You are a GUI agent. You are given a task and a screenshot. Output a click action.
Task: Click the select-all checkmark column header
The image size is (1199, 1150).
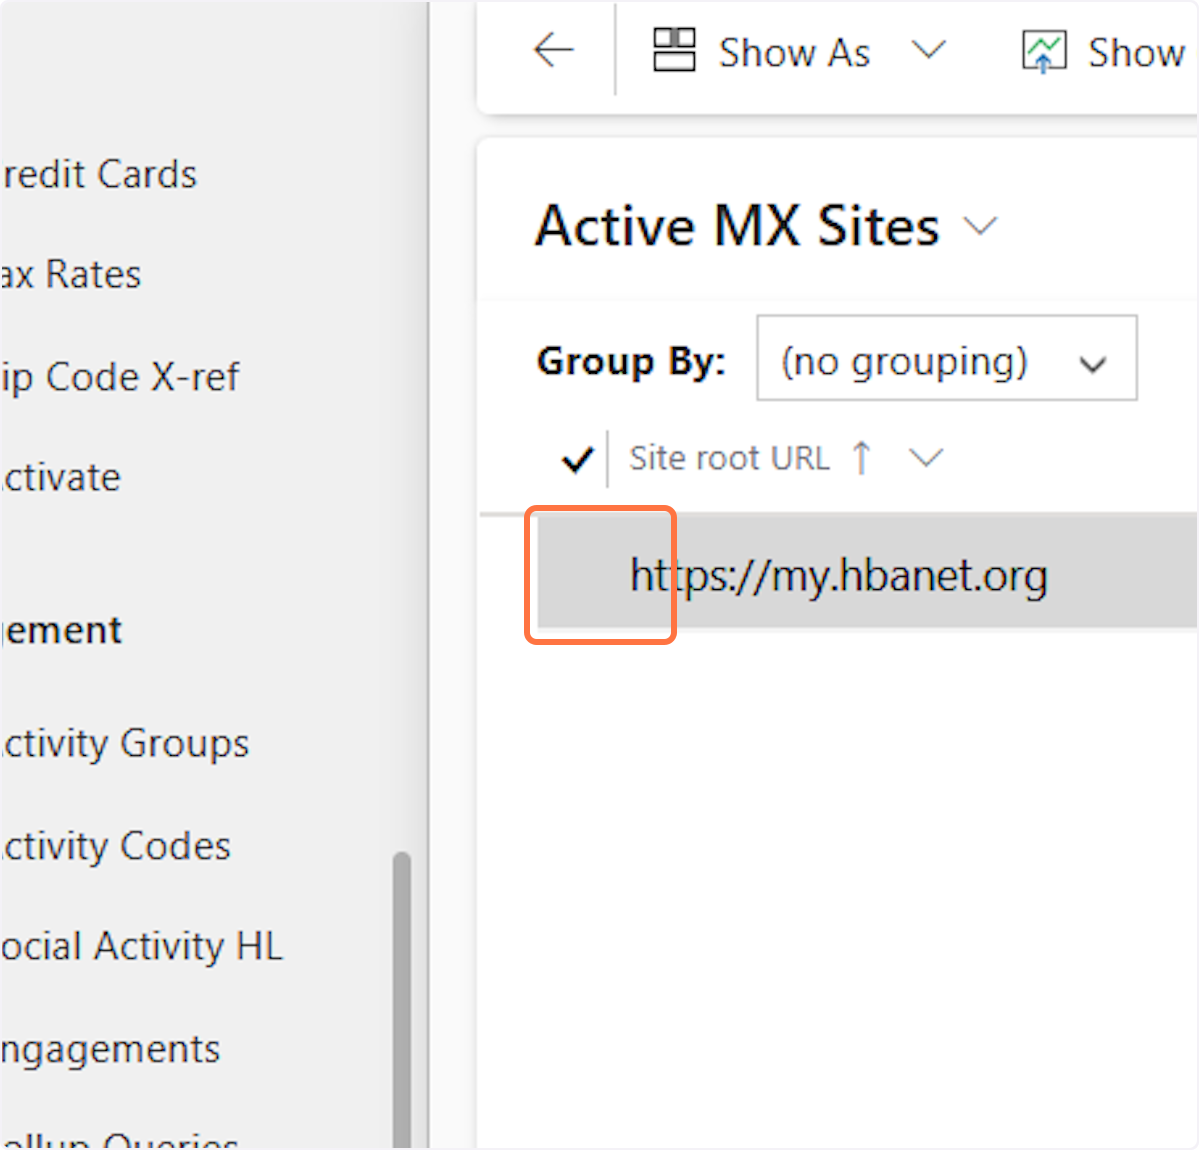click(x=576, y=459)
